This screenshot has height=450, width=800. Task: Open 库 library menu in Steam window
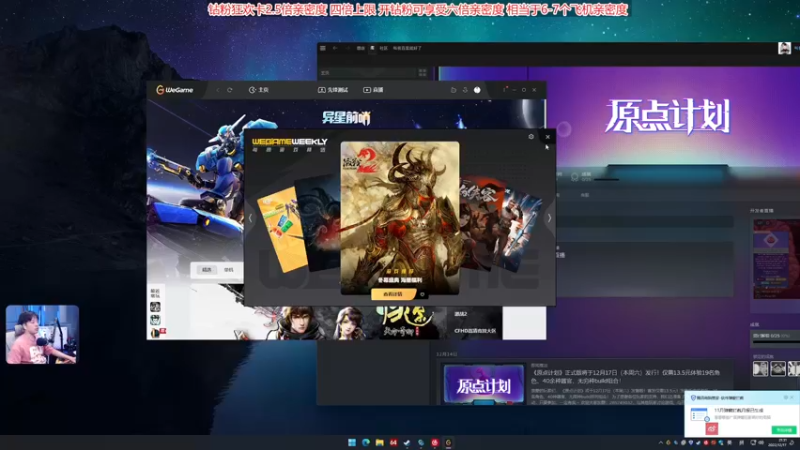[372, 48]
